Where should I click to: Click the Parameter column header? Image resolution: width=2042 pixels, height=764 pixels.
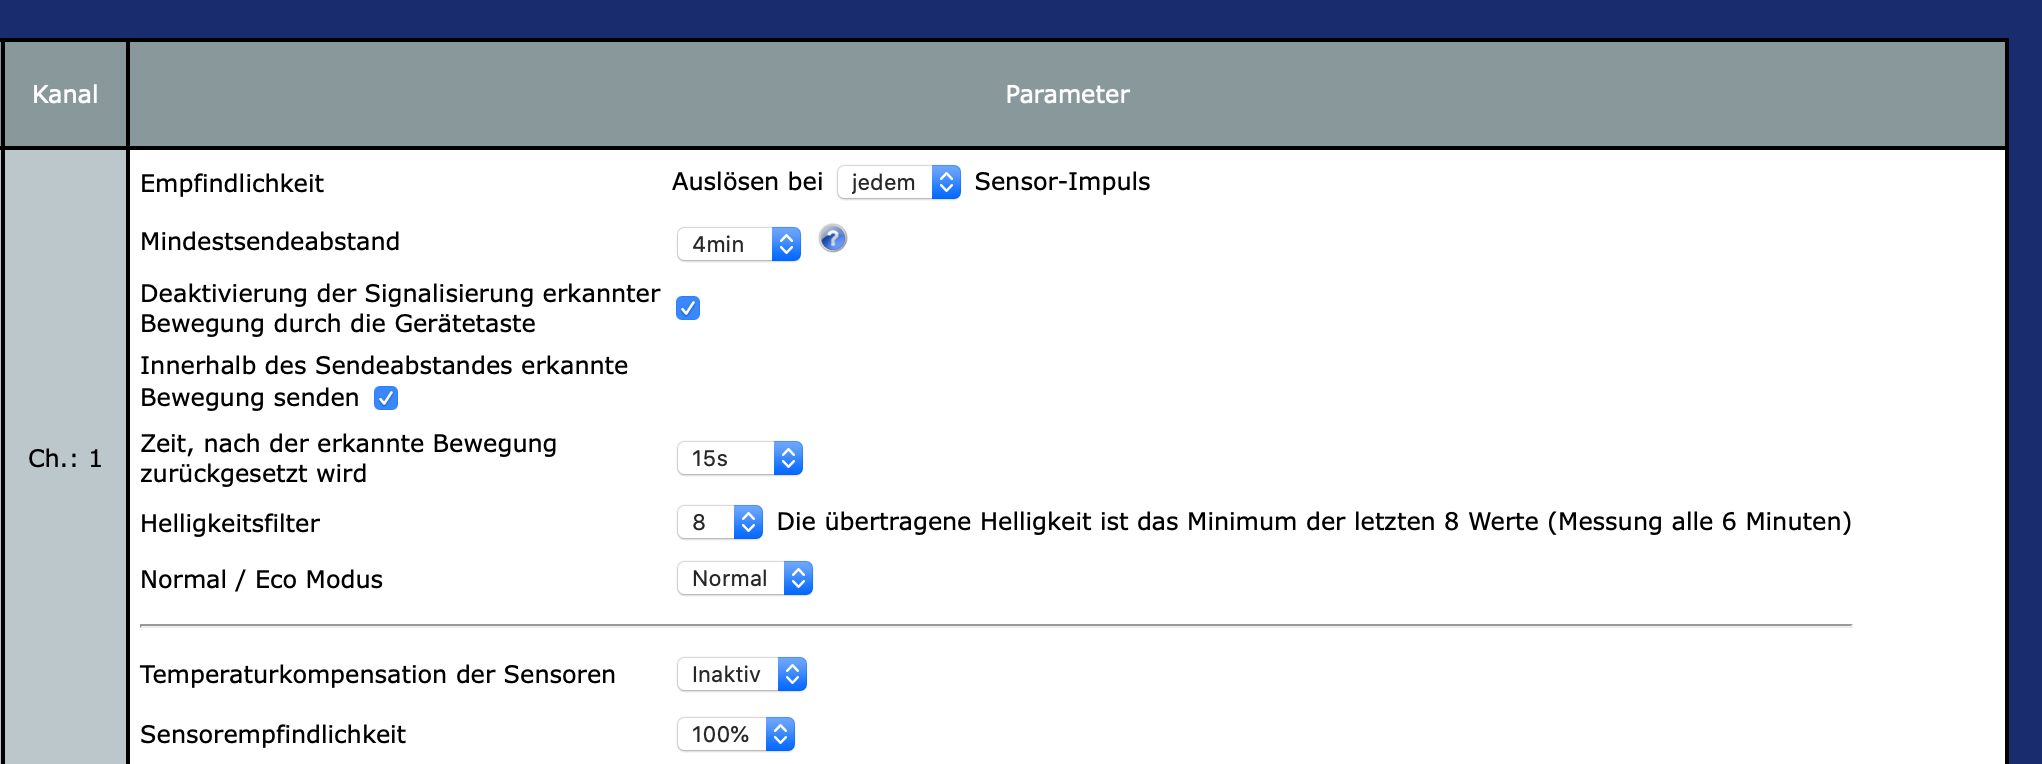1067,95
